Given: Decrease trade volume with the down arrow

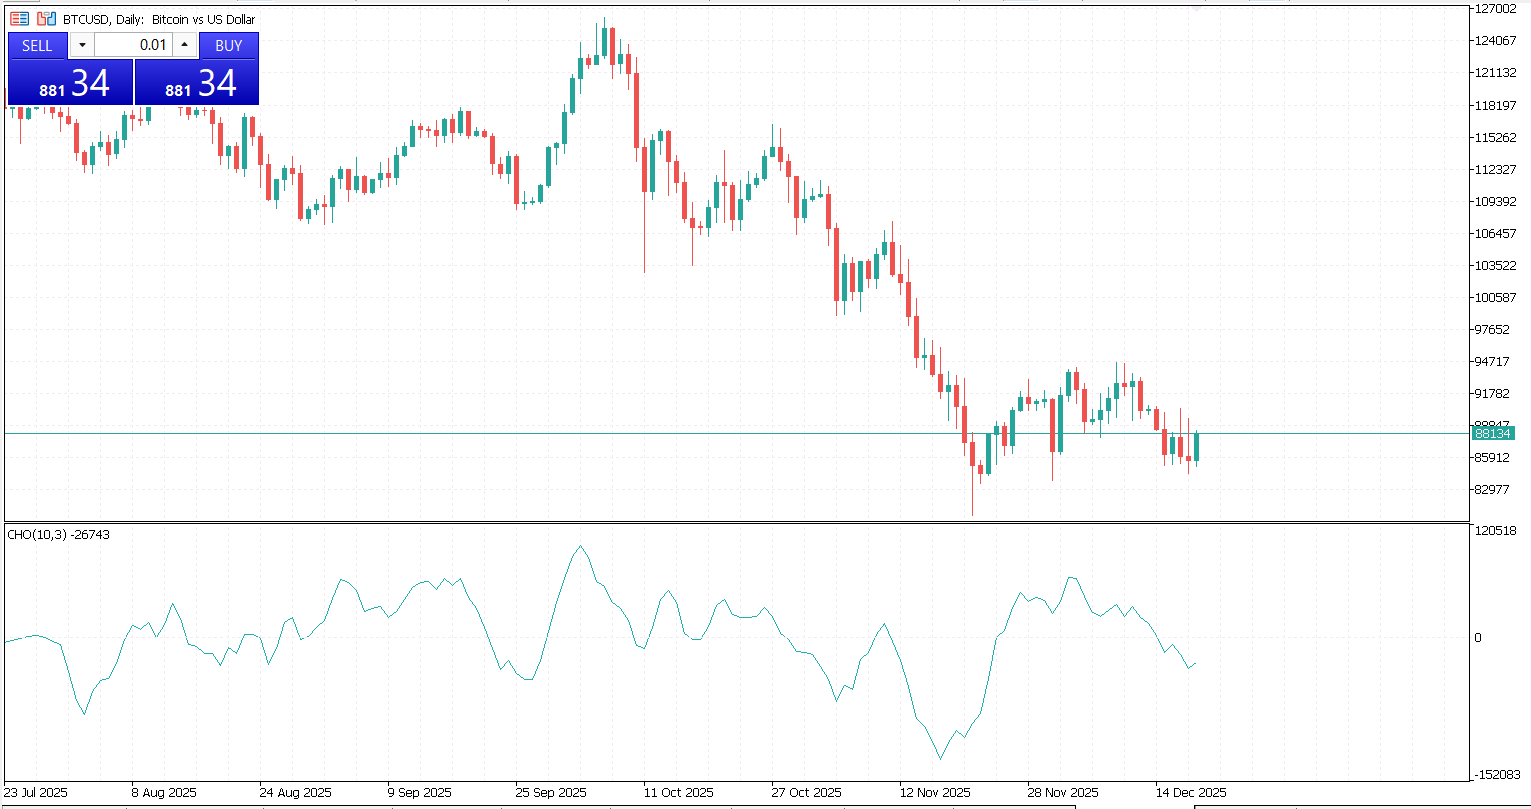Looking at the screenshot, I should [x=82, y=45].
